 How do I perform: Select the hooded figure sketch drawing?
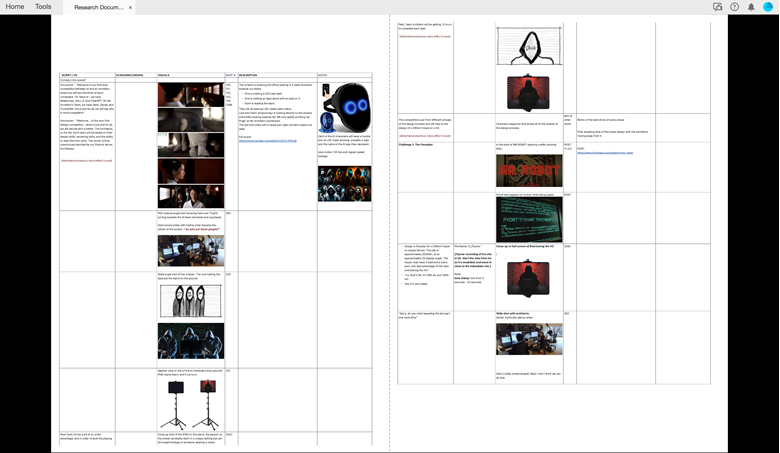pyautogui.click(x=530, y=45)
